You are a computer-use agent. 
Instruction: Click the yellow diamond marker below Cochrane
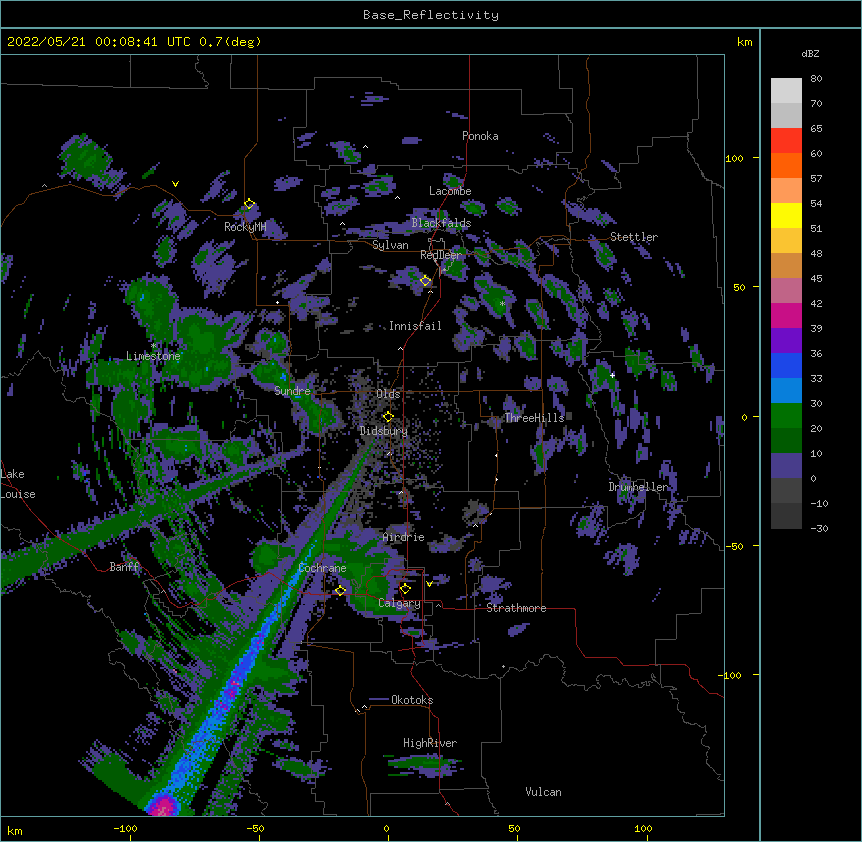point(340,590)
